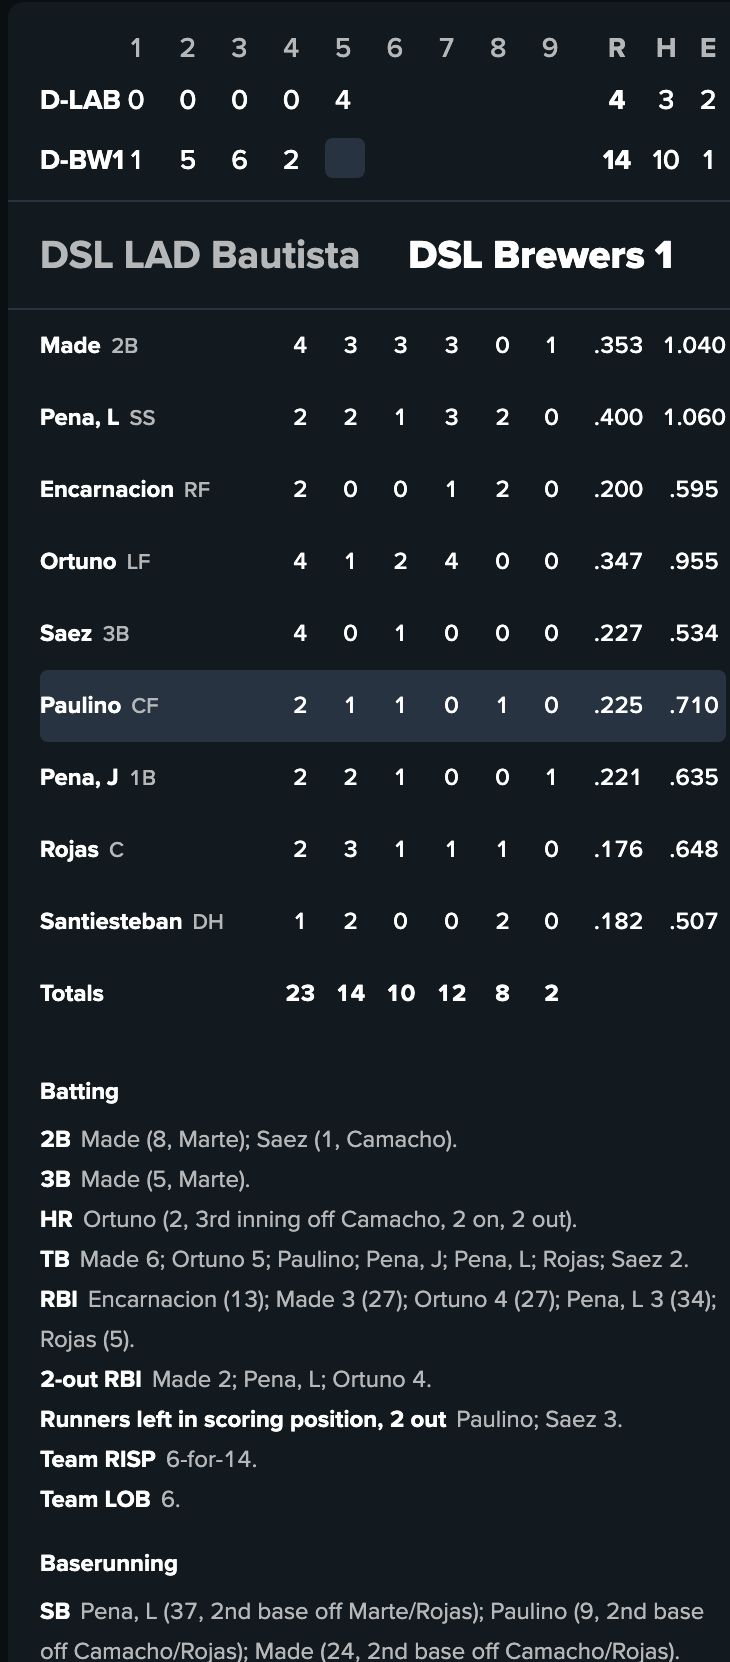Viewport: 730px width, 1662px height.
Task: Click the D-BW1 team abbreviation in linescore
Action: (x=82, y=160)
